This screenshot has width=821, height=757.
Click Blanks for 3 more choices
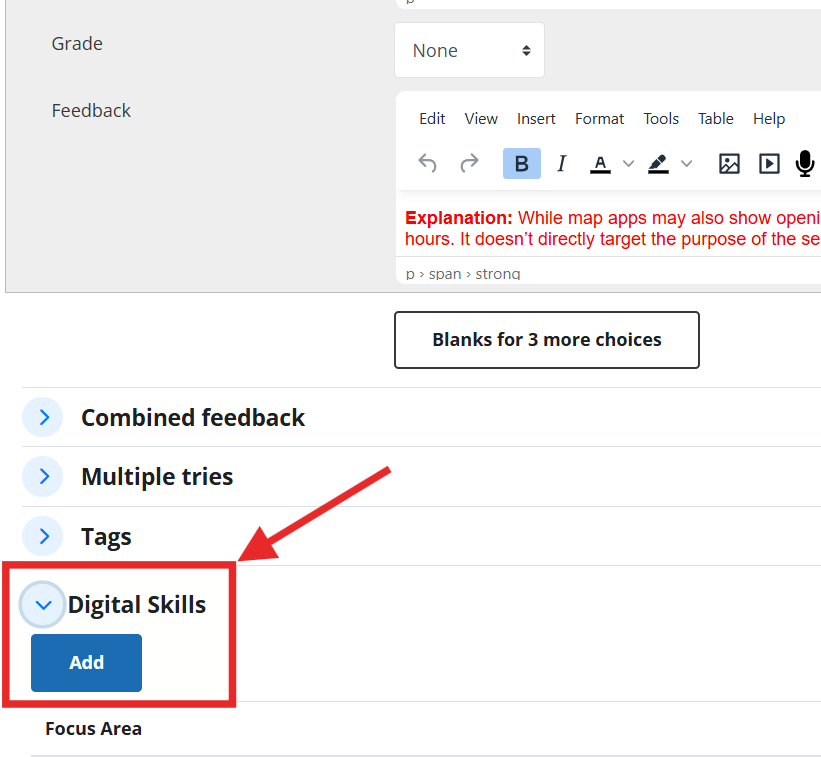(x=546, y=340)
